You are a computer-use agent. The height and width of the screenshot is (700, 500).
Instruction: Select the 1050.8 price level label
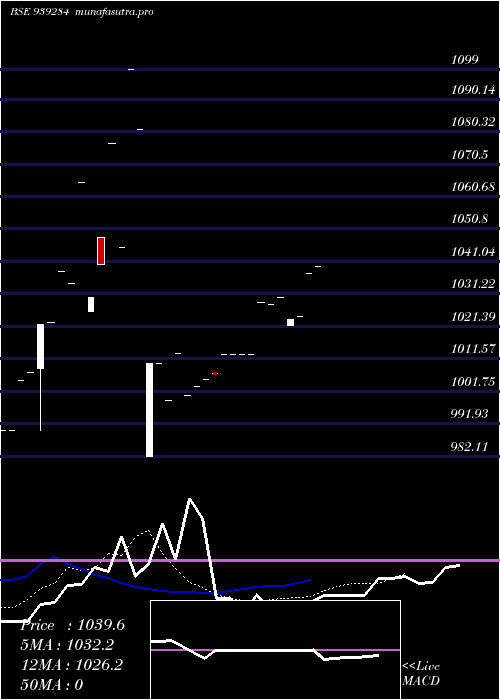click(469, 219)
